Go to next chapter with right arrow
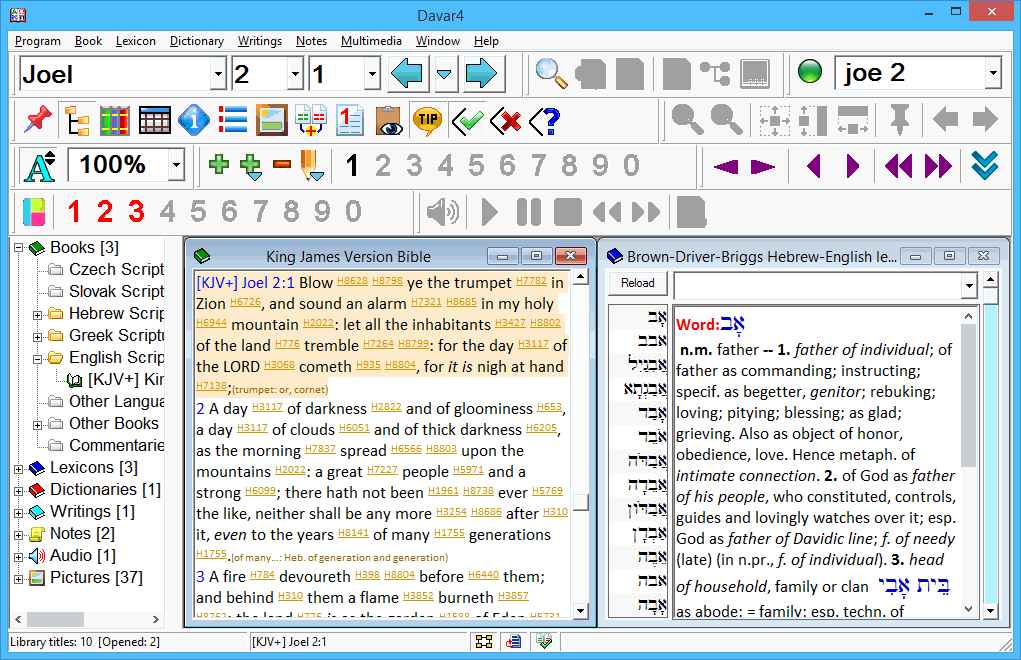1021x660 pixels. click(x=483, y=74)
